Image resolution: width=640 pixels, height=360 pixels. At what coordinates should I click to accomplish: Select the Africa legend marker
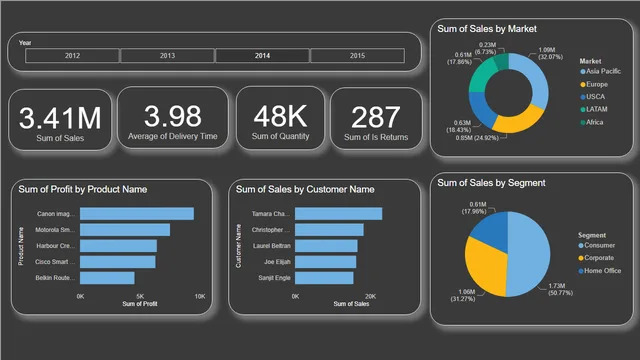coord(583,122)
